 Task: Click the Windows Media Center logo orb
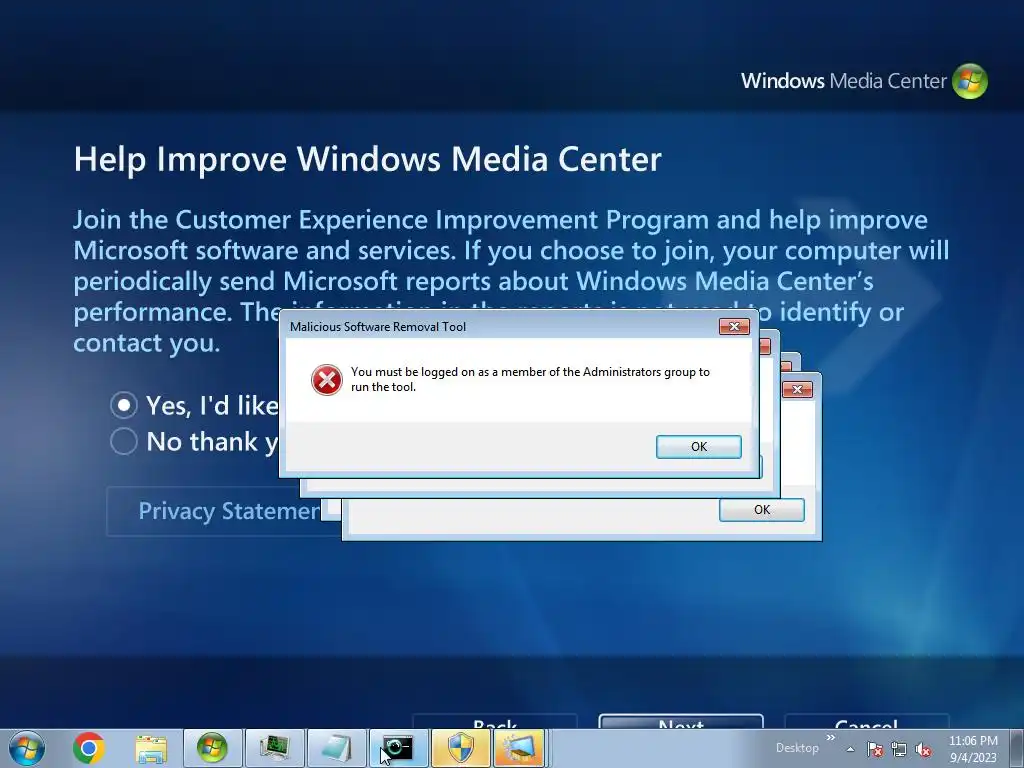pos(970,81)
